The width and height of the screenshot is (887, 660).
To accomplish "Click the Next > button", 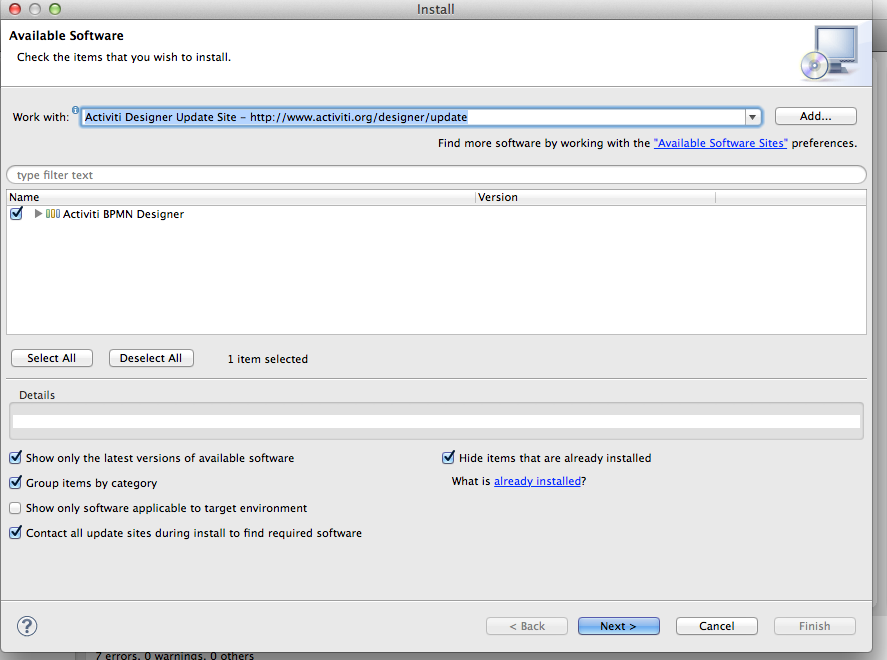I will coord(618,626).
